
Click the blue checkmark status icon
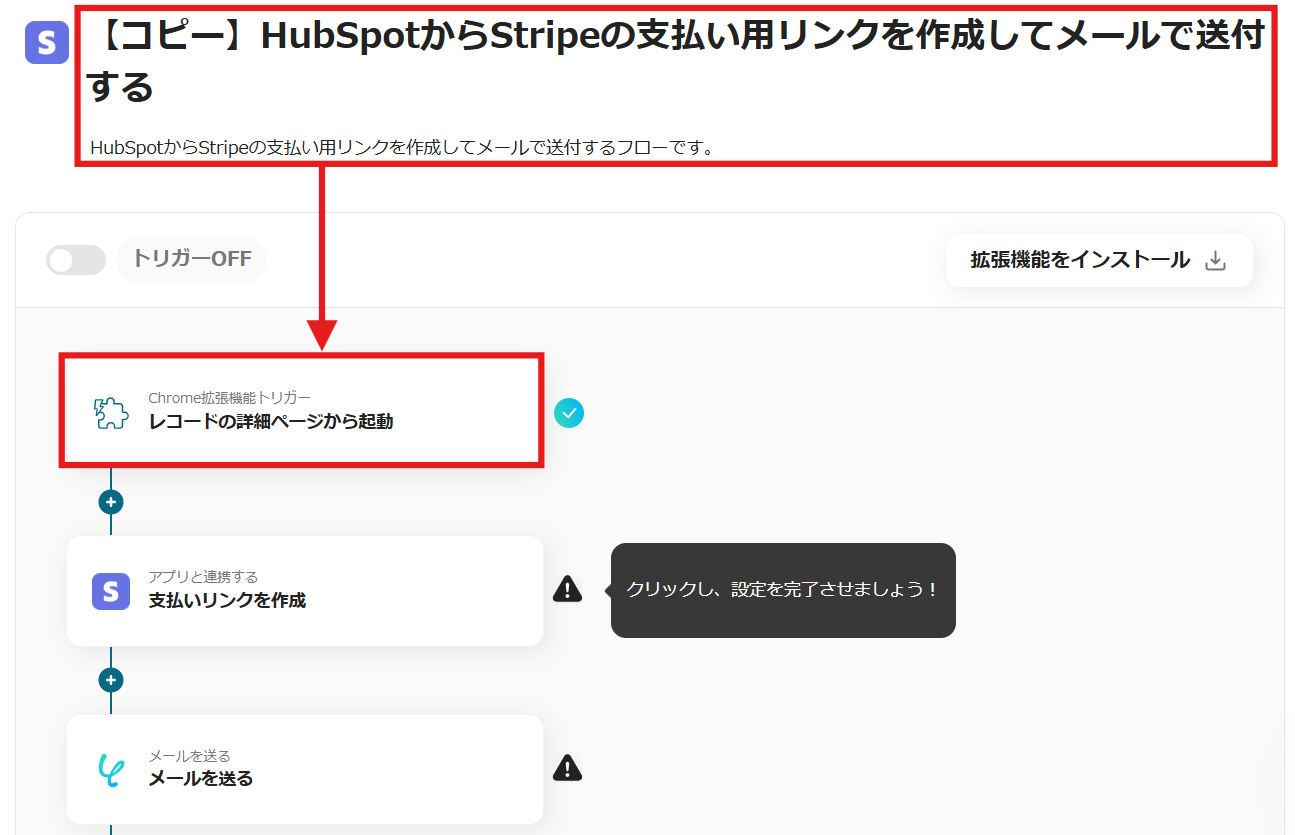[x=569, y=412]
